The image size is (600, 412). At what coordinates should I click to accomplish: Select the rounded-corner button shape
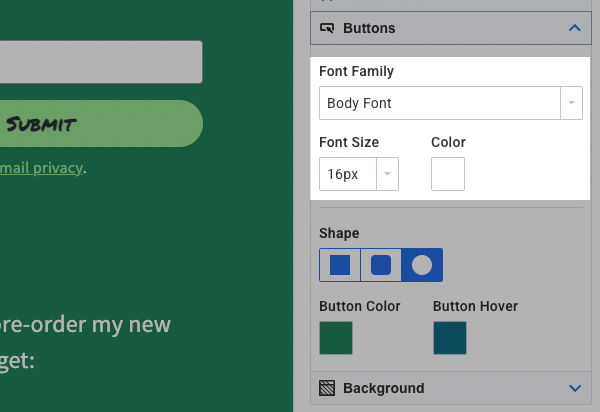(x=381, y=265)
